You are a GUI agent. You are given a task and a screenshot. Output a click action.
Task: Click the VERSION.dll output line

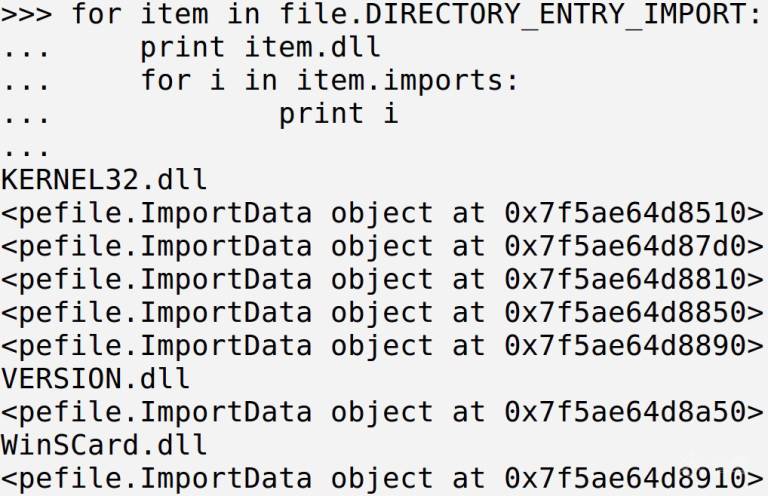(x=96, y=378)
